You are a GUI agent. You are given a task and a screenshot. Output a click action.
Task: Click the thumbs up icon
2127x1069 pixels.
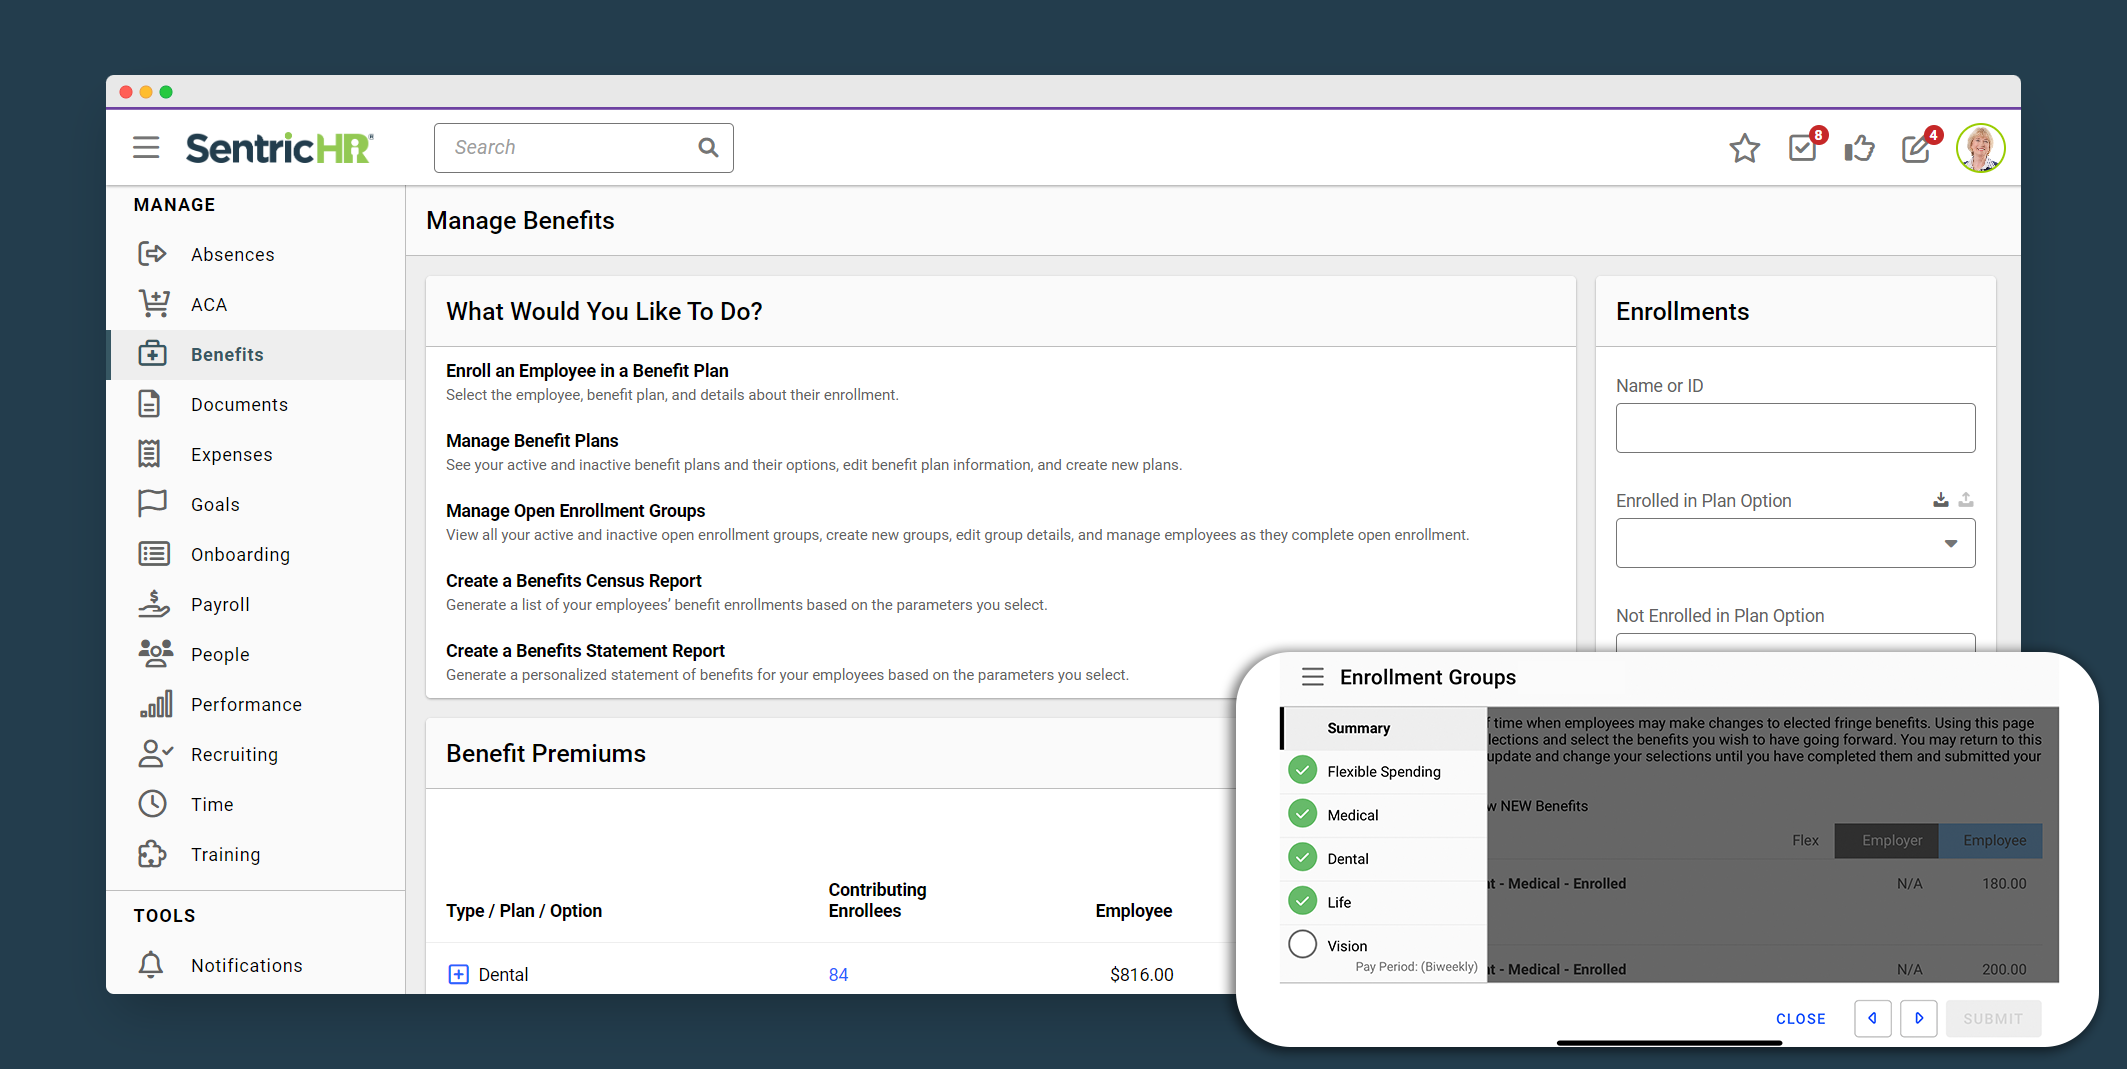pos(1860,148)
